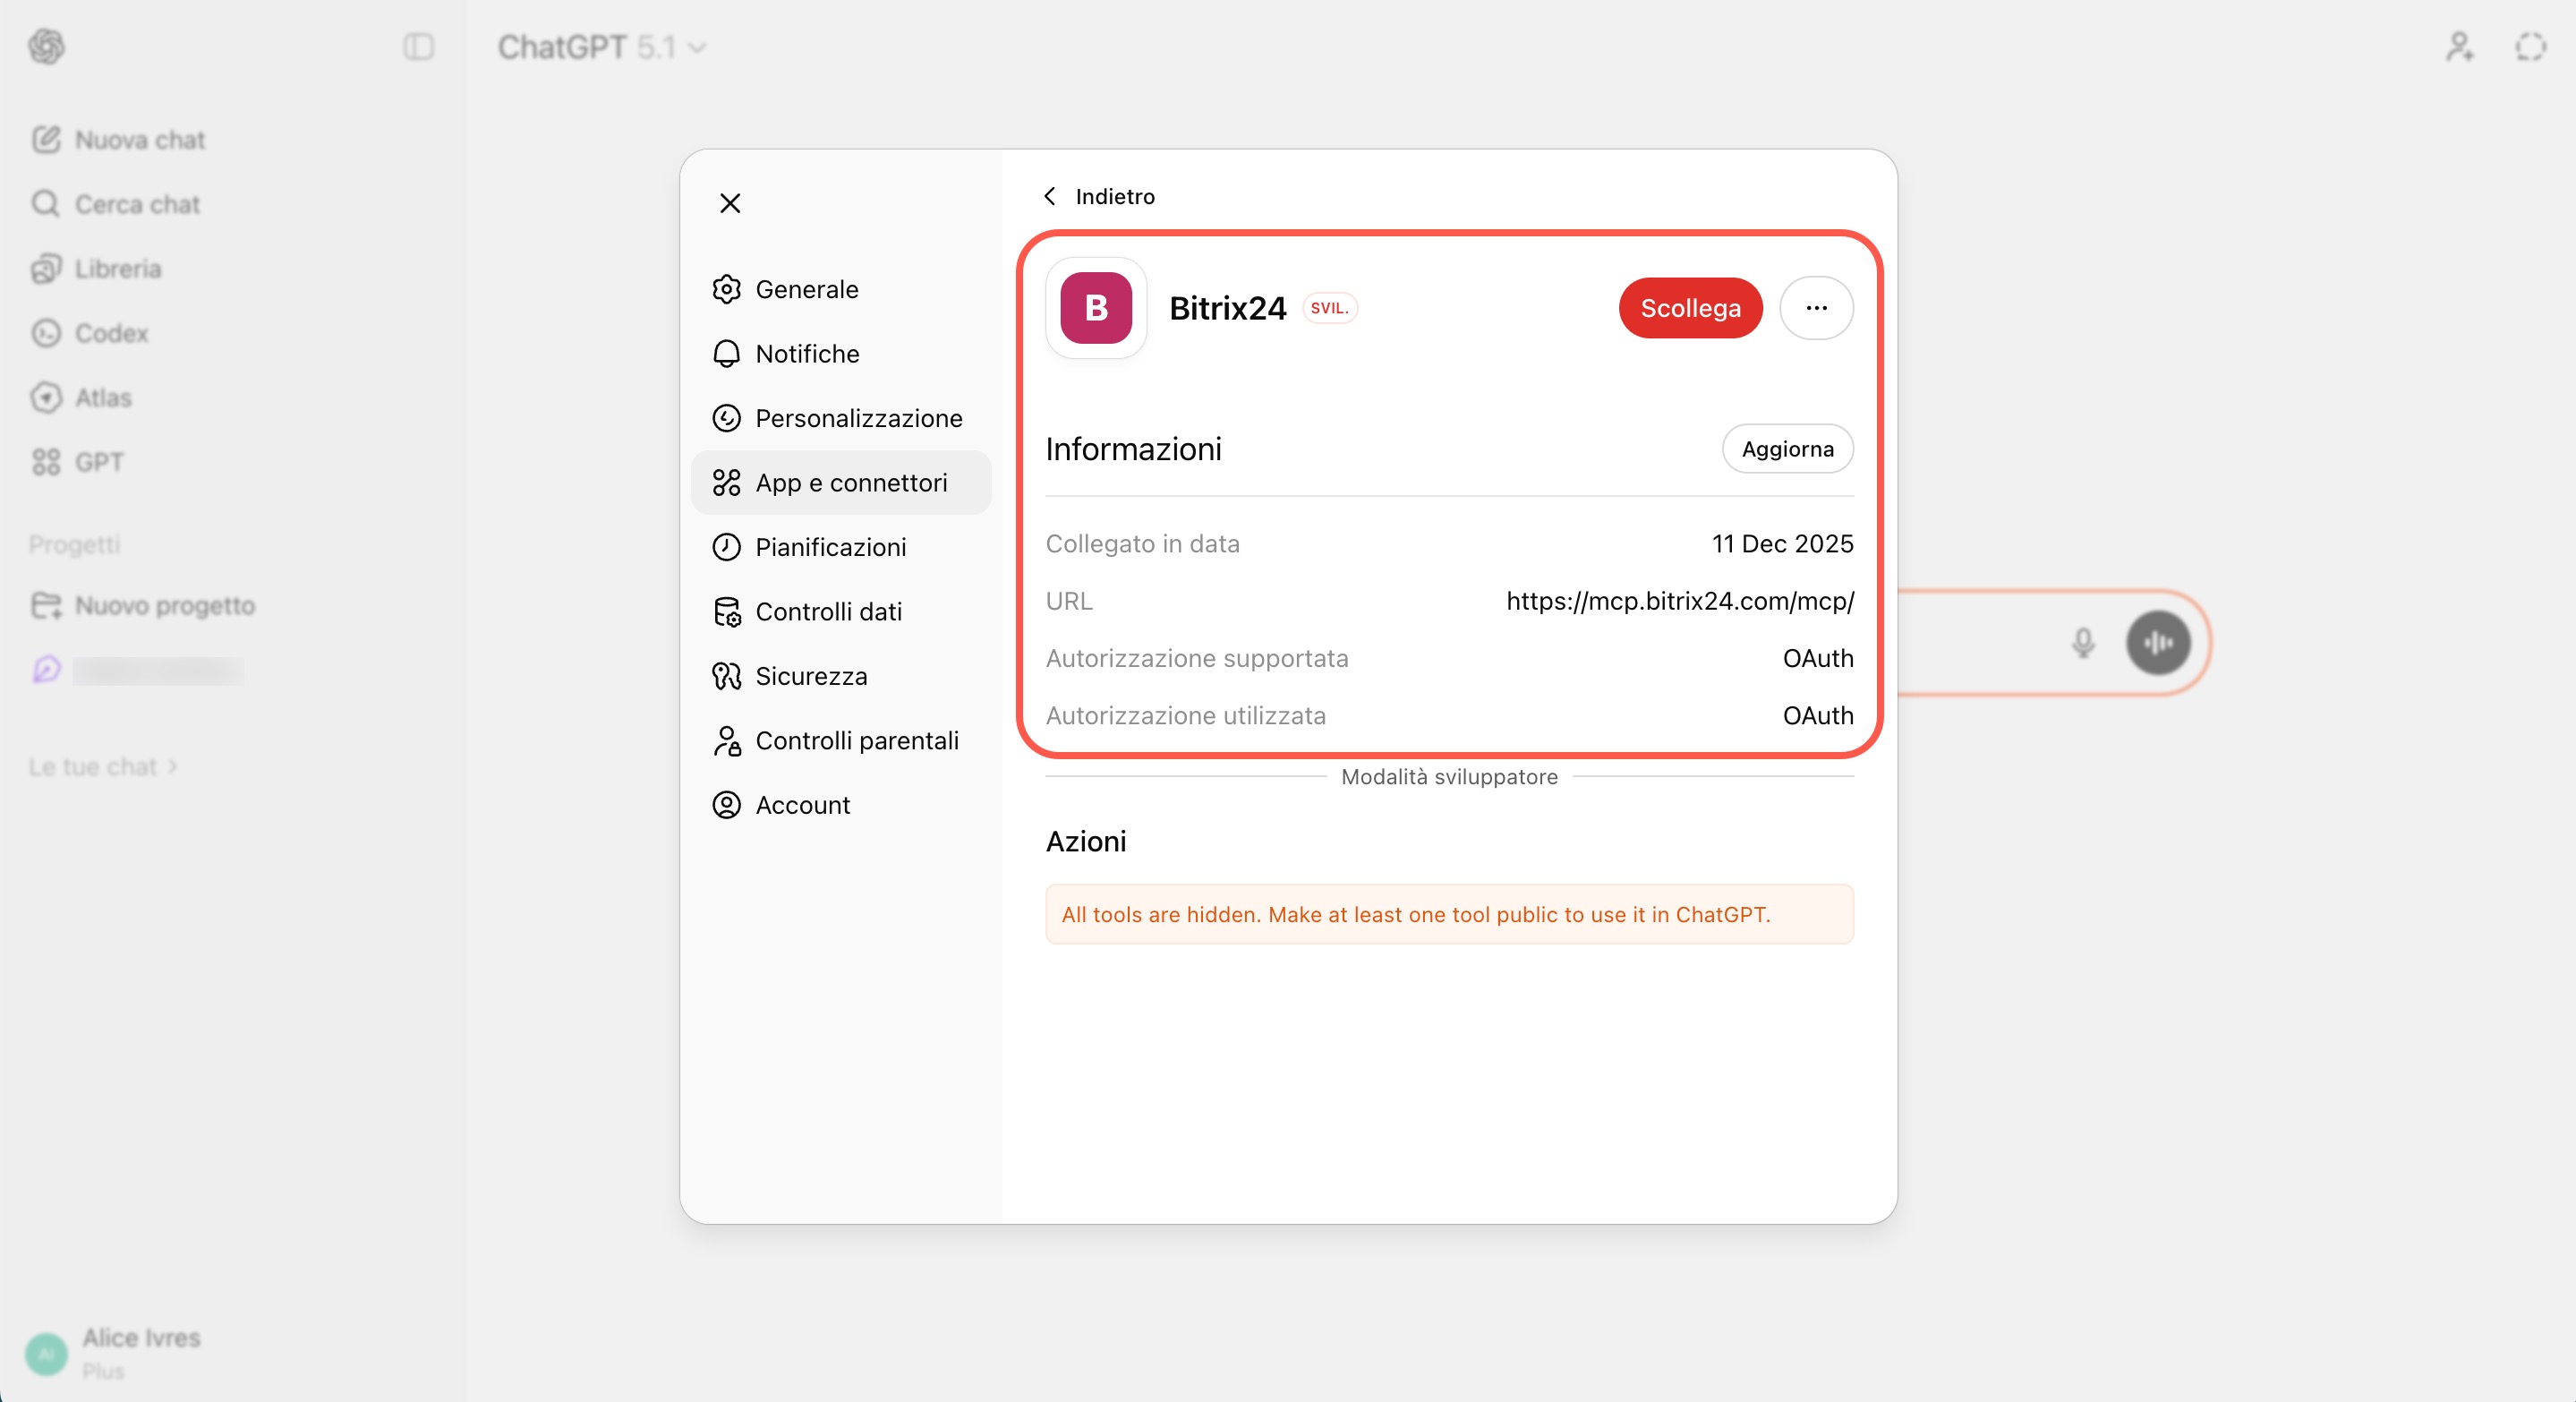This screenshot has height=1402, width=2576.
Task: Click the invite user icon top right
Action: pos(2459,47)
